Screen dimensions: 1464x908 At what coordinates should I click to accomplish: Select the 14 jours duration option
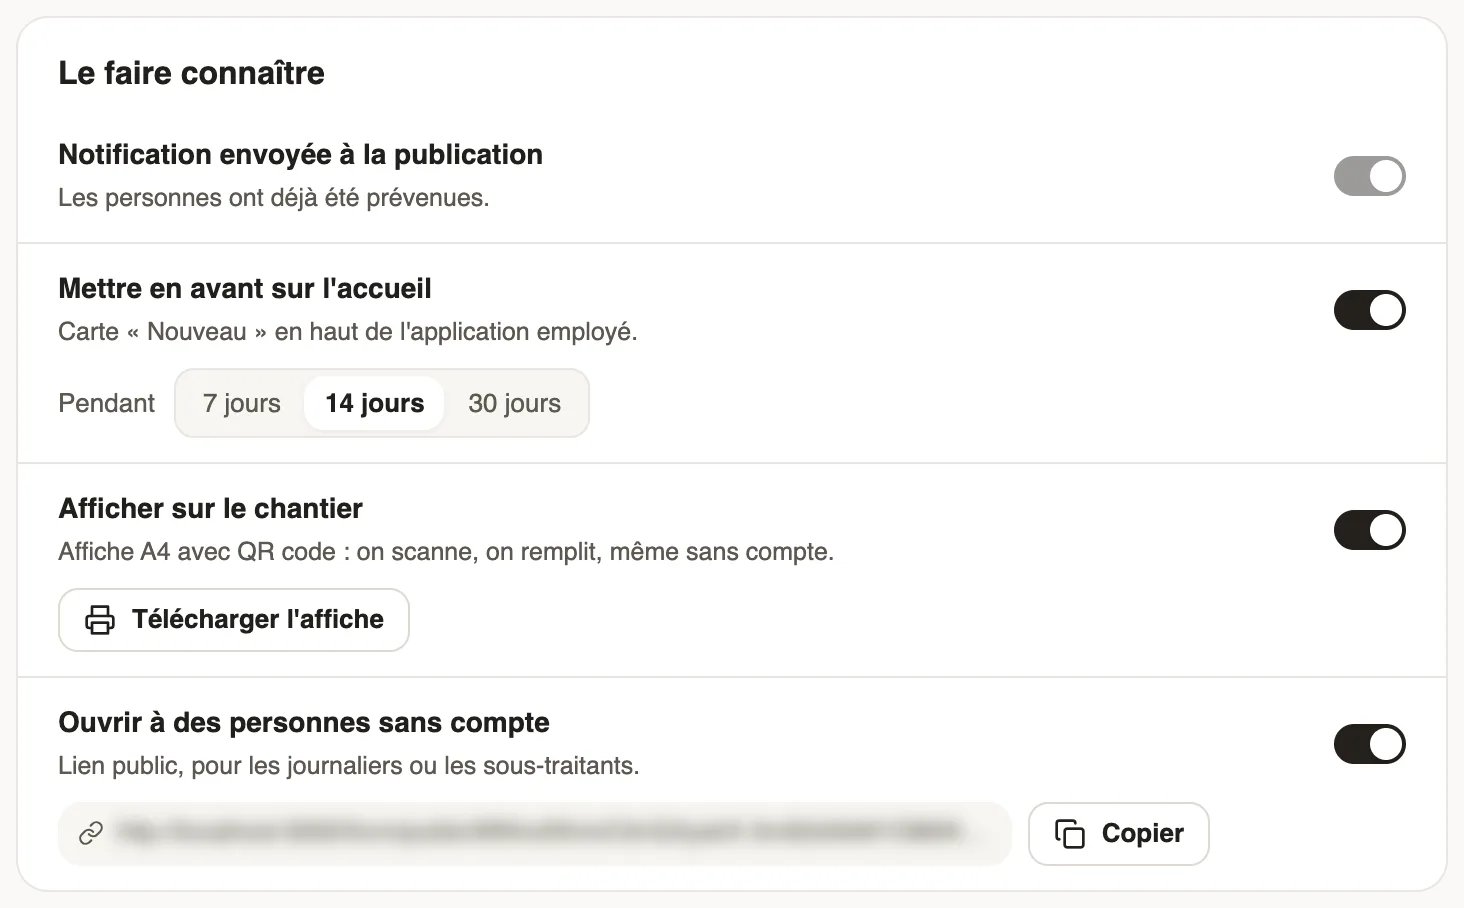[374, 403]
